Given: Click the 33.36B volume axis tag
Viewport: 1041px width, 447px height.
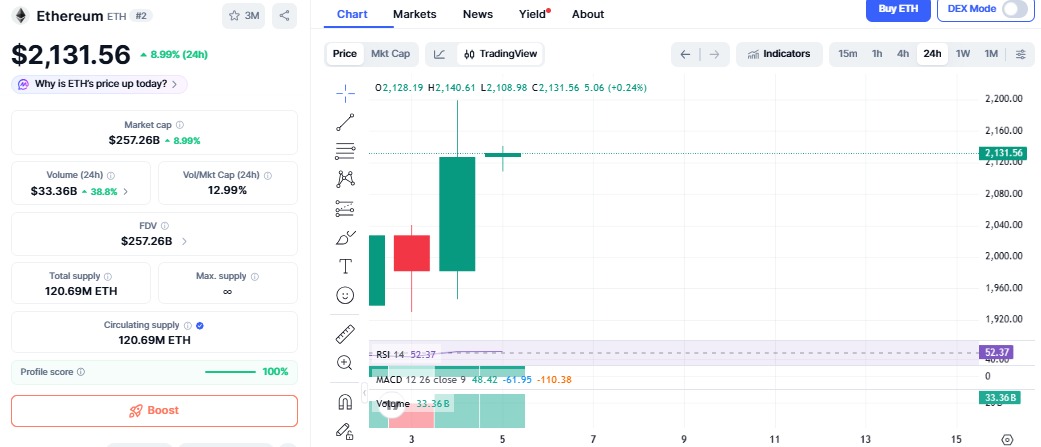Looking at the screenshot, I should coord(999,398).
